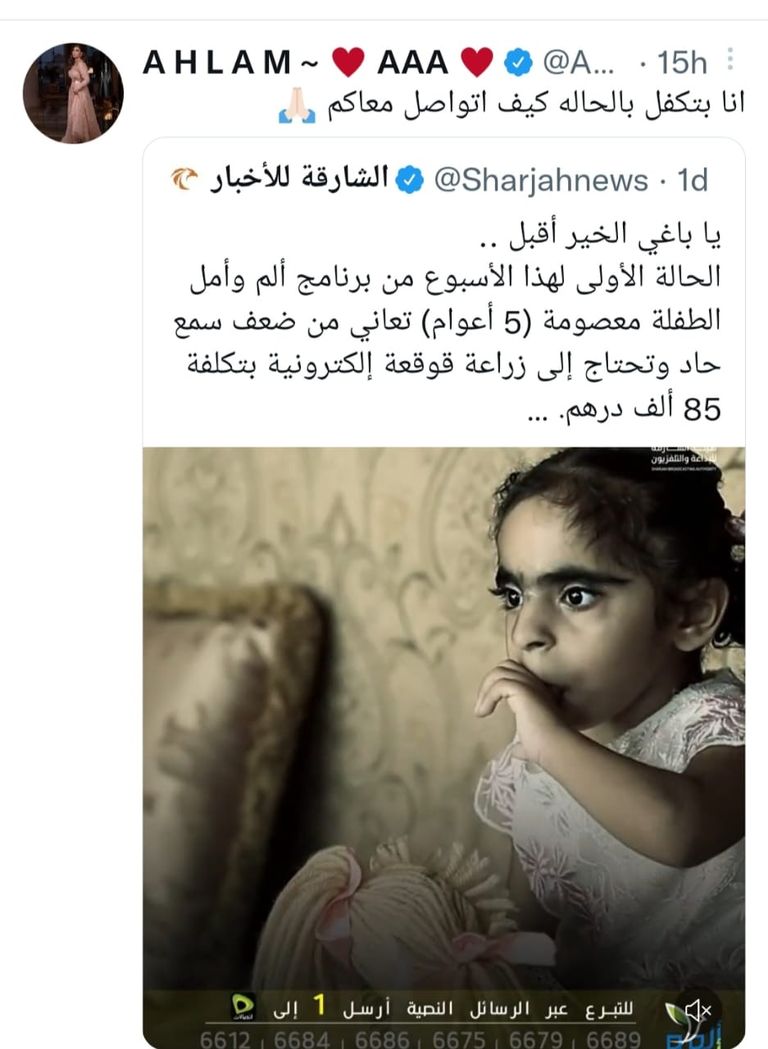Click the Etisalat logo in video banner

(243, 1007)
